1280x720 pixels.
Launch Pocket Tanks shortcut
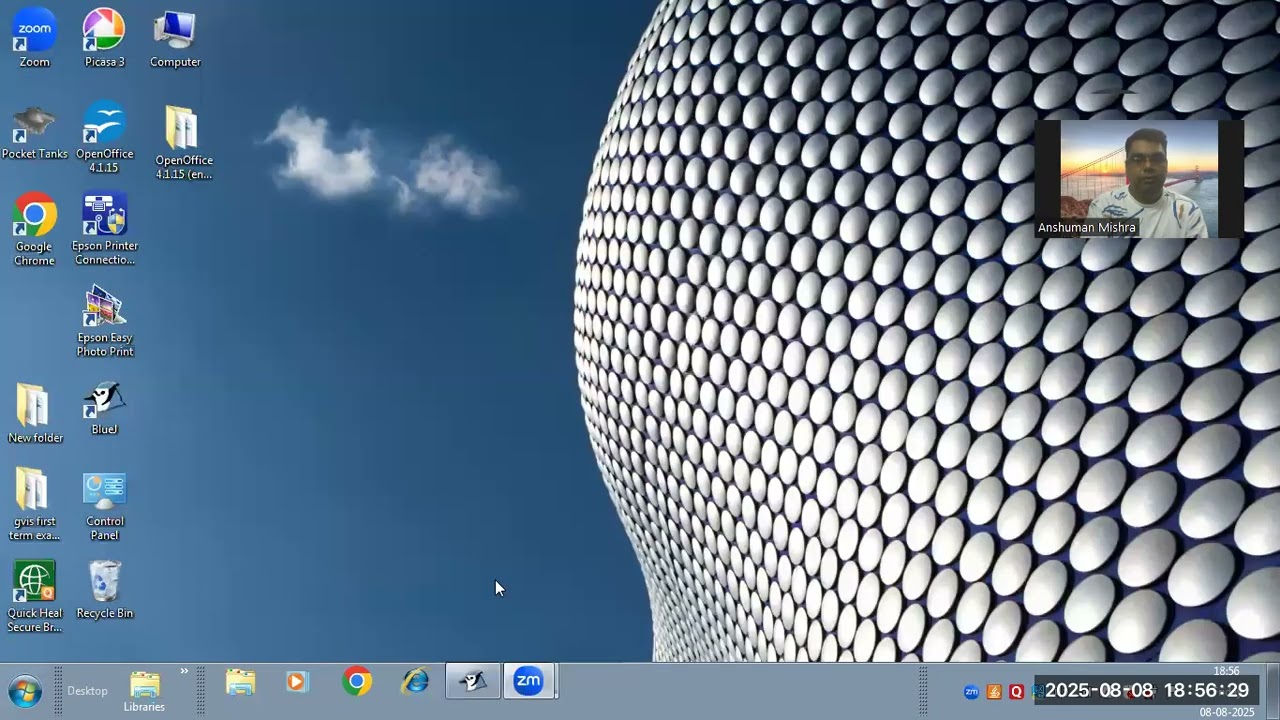click(34, 132)
